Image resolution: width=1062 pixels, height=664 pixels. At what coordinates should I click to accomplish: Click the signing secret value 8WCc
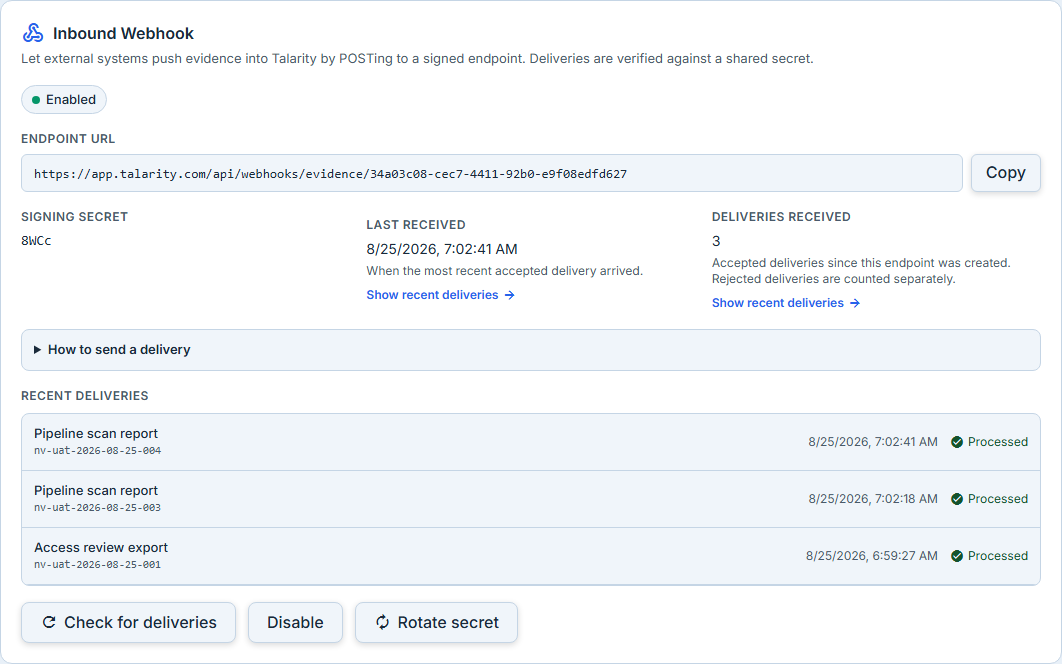pos(36,241)
